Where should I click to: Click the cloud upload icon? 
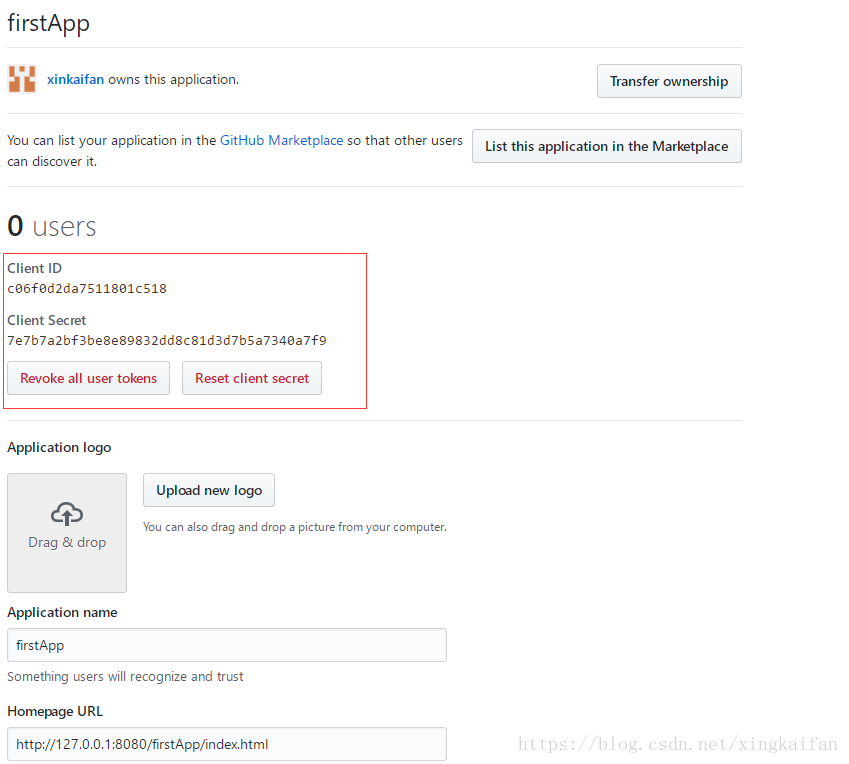(67, 514)
